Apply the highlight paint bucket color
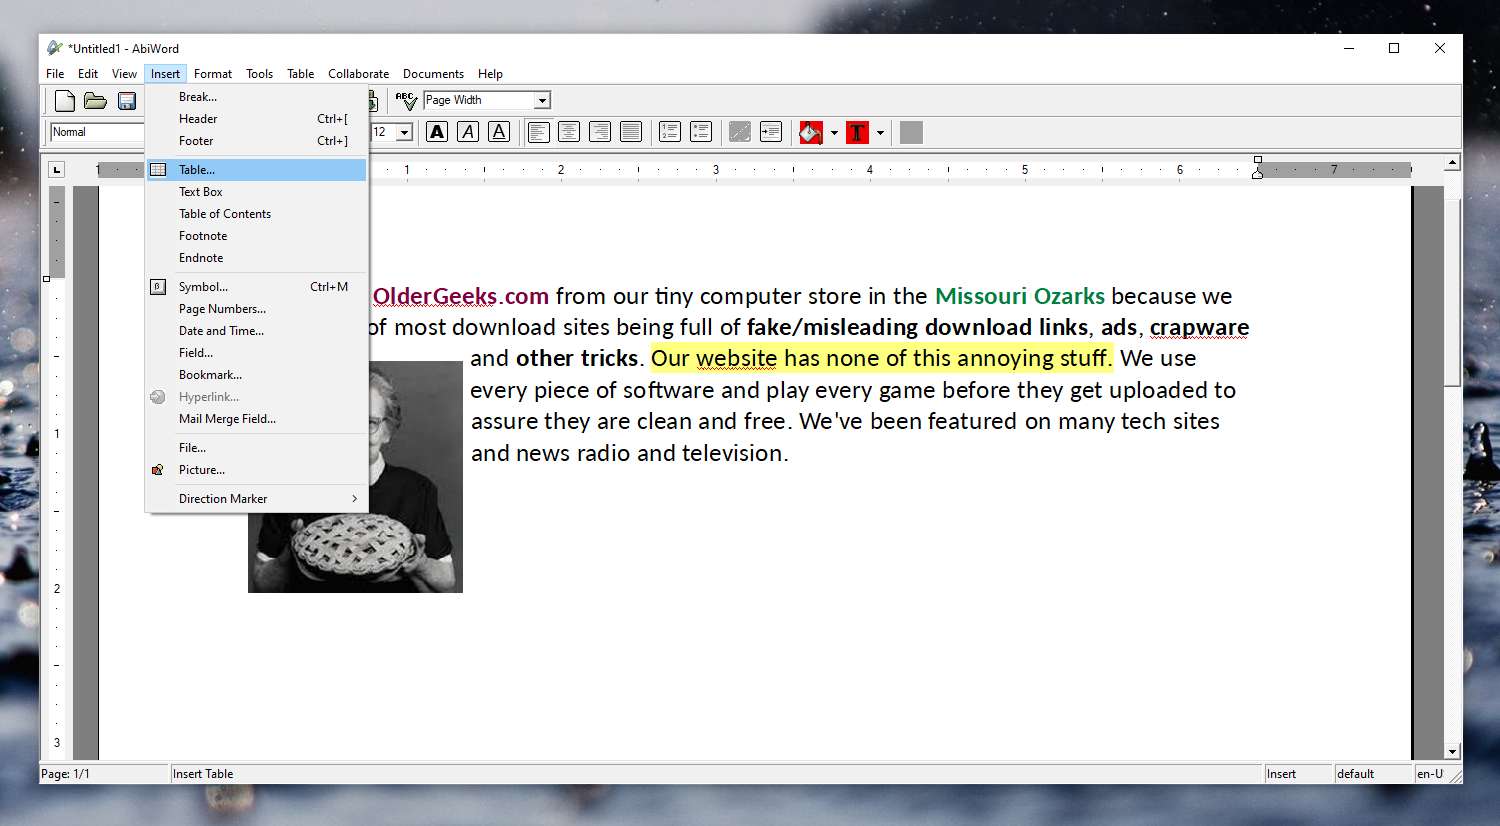This screenshot has width=1500, height=826. 811,132
